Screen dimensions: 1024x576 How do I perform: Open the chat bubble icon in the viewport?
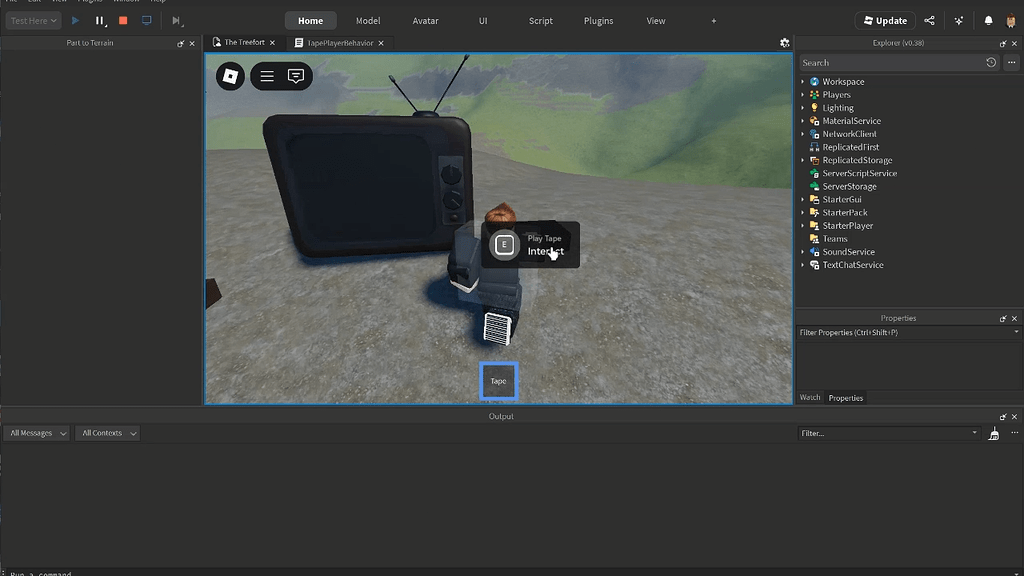(295, 76)
